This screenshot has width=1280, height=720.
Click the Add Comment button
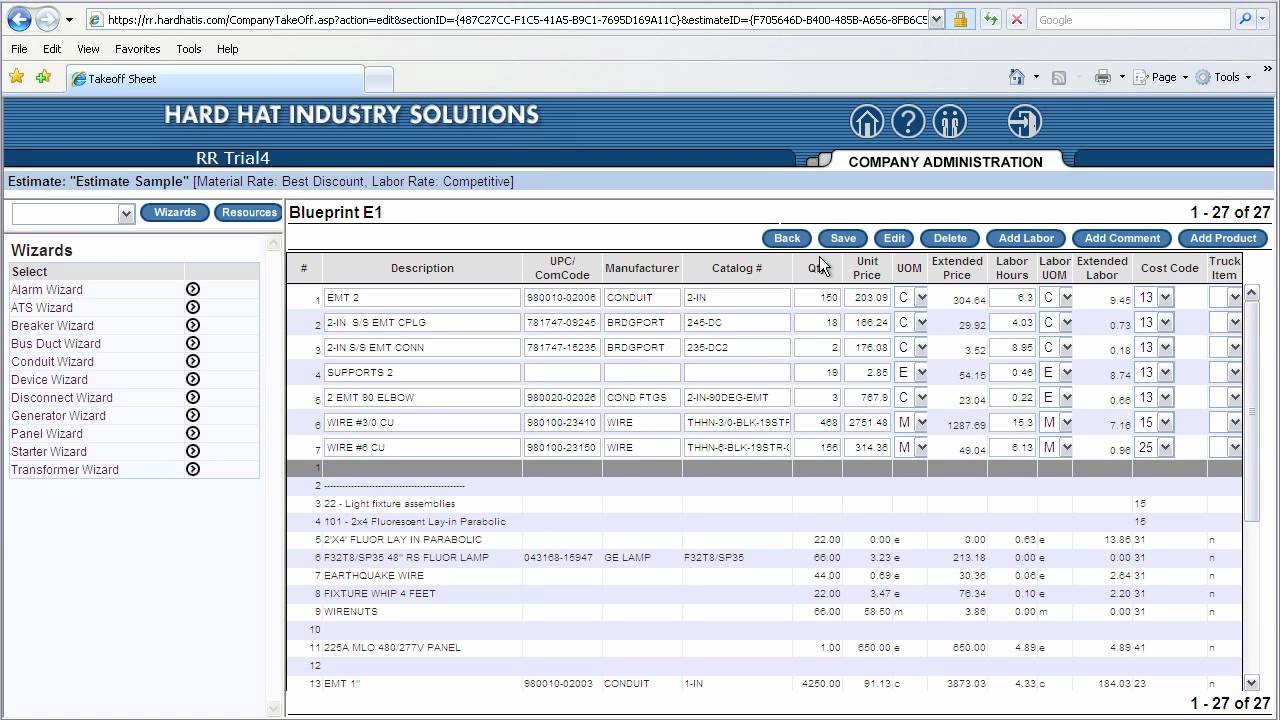(x=1122, y=238)
